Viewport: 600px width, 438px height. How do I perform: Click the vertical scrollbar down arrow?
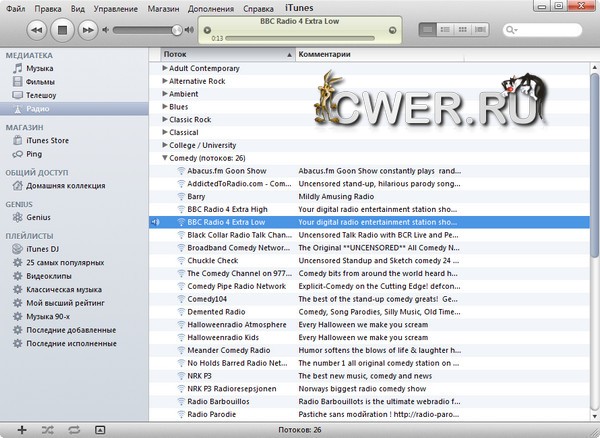595,416
